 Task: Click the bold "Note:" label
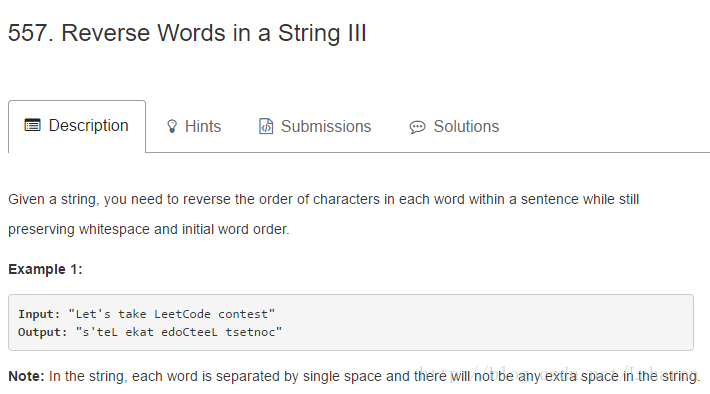tap(26, 376)
